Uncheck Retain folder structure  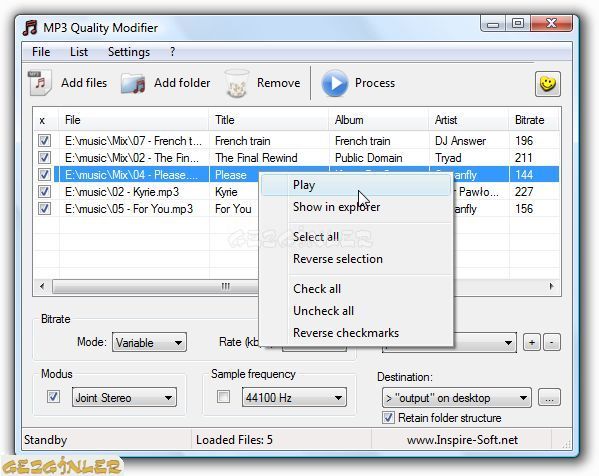(x=388, y=417)
